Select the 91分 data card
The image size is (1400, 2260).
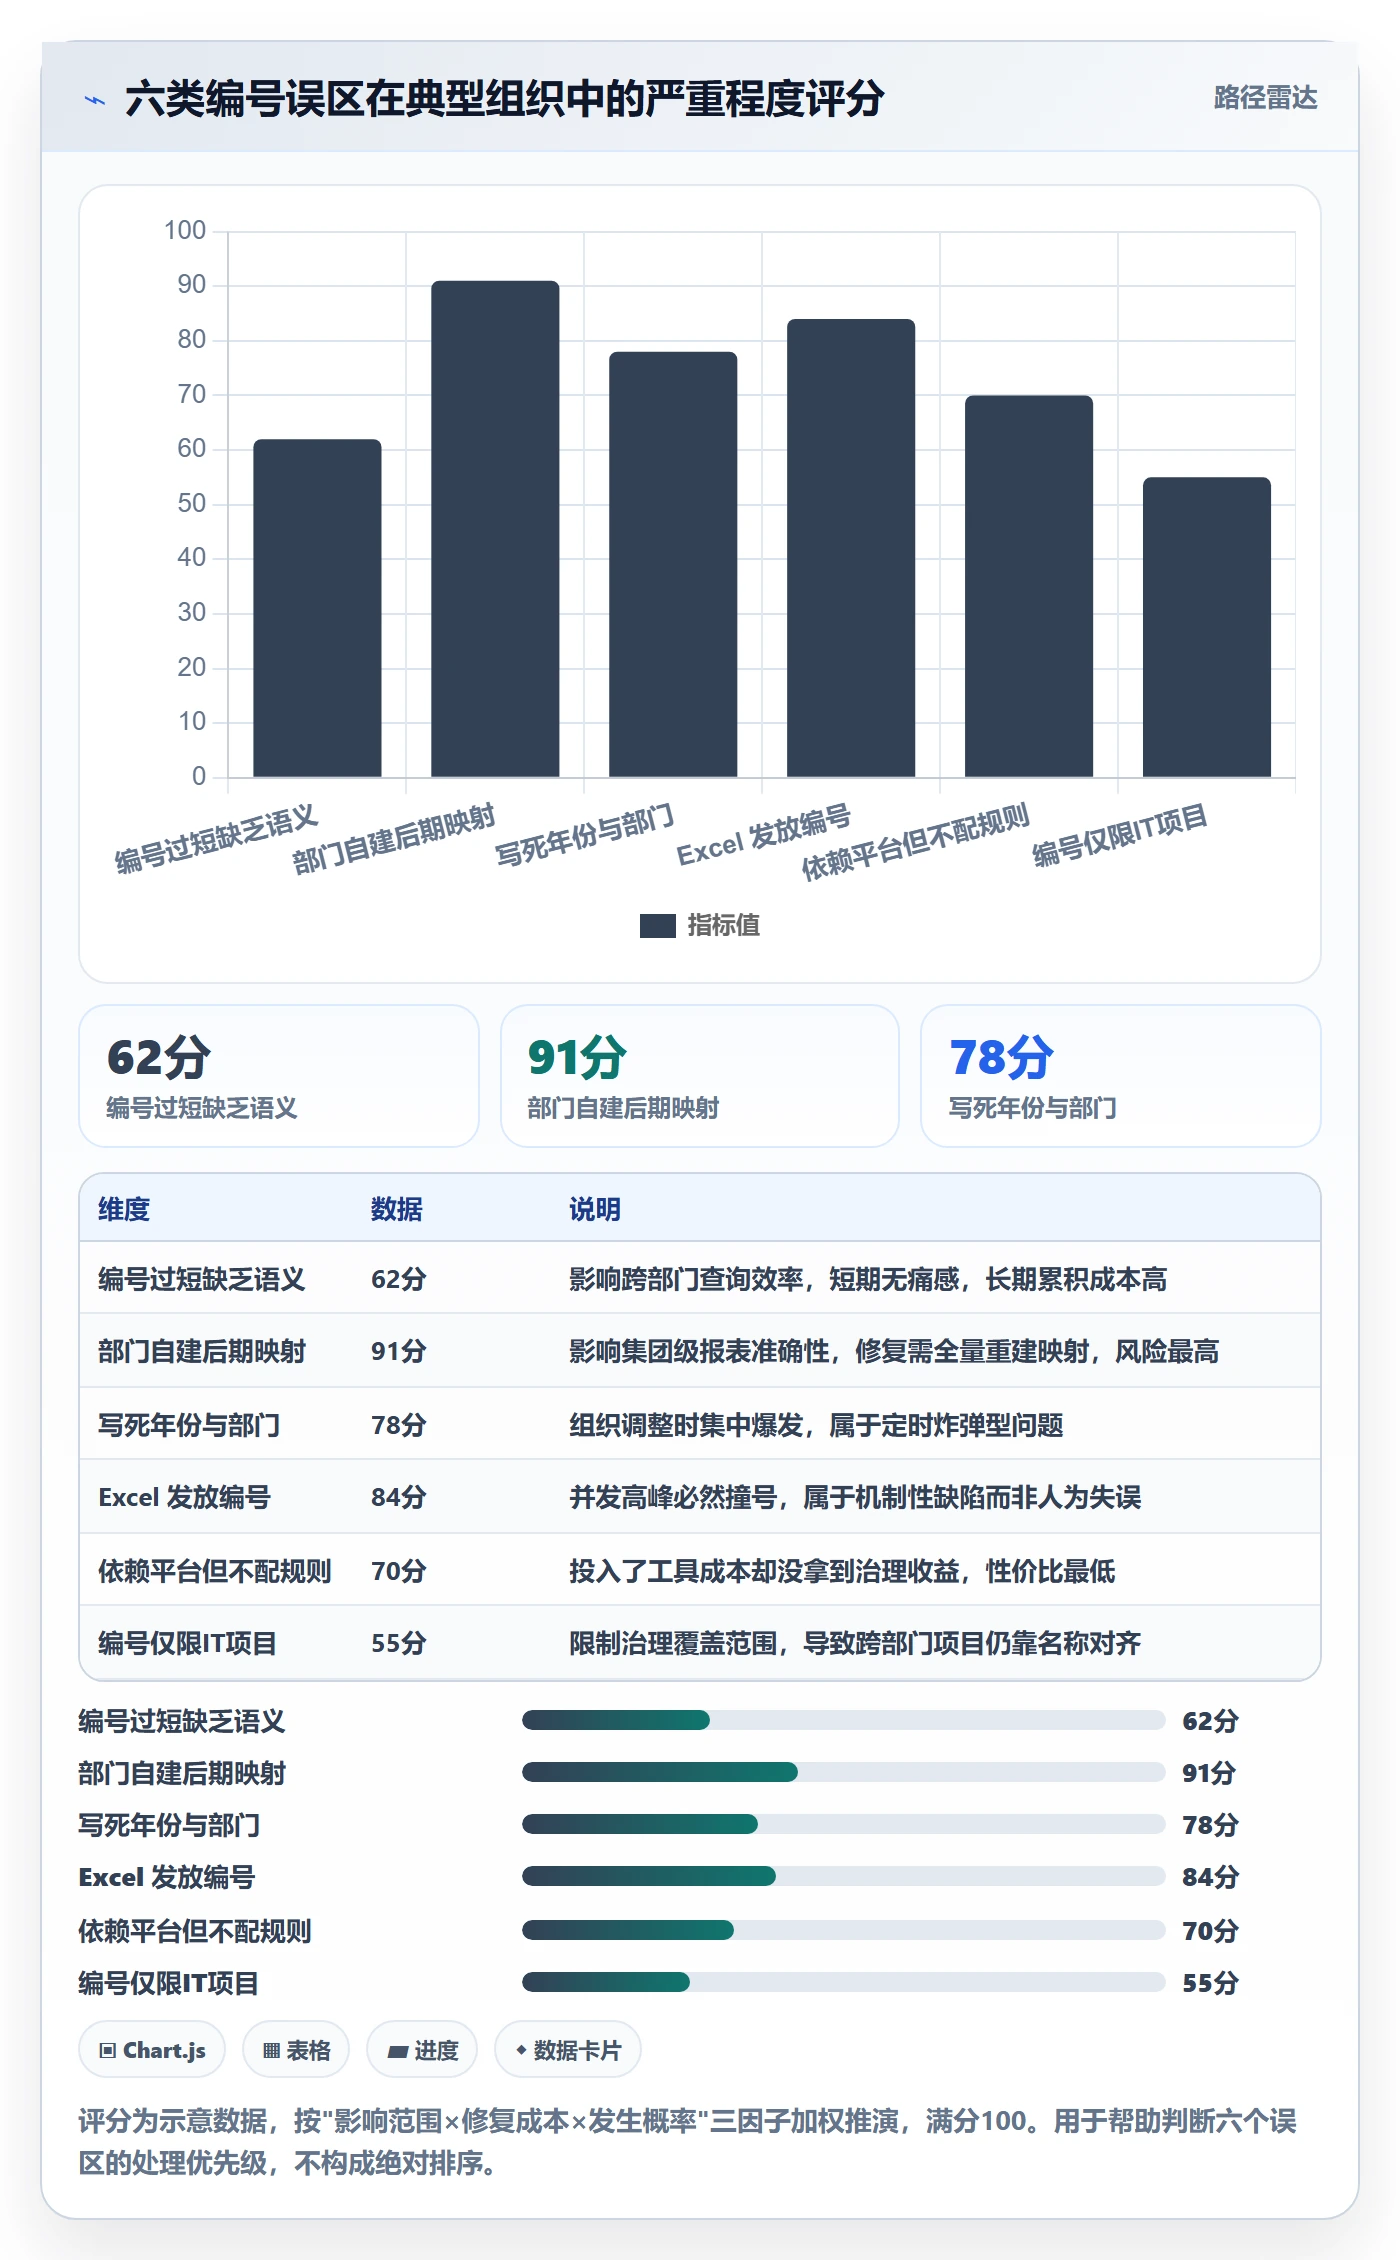point(700,1076)
